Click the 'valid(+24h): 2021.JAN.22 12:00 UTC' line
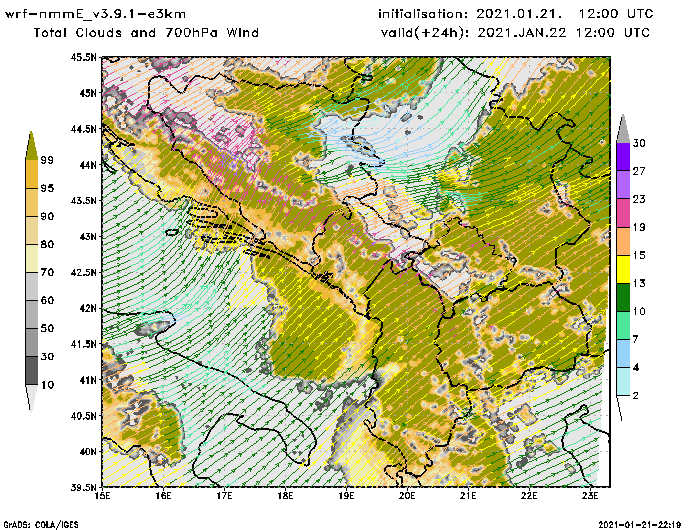The height and width of the screenshot is (530, 700). (515, 33)
